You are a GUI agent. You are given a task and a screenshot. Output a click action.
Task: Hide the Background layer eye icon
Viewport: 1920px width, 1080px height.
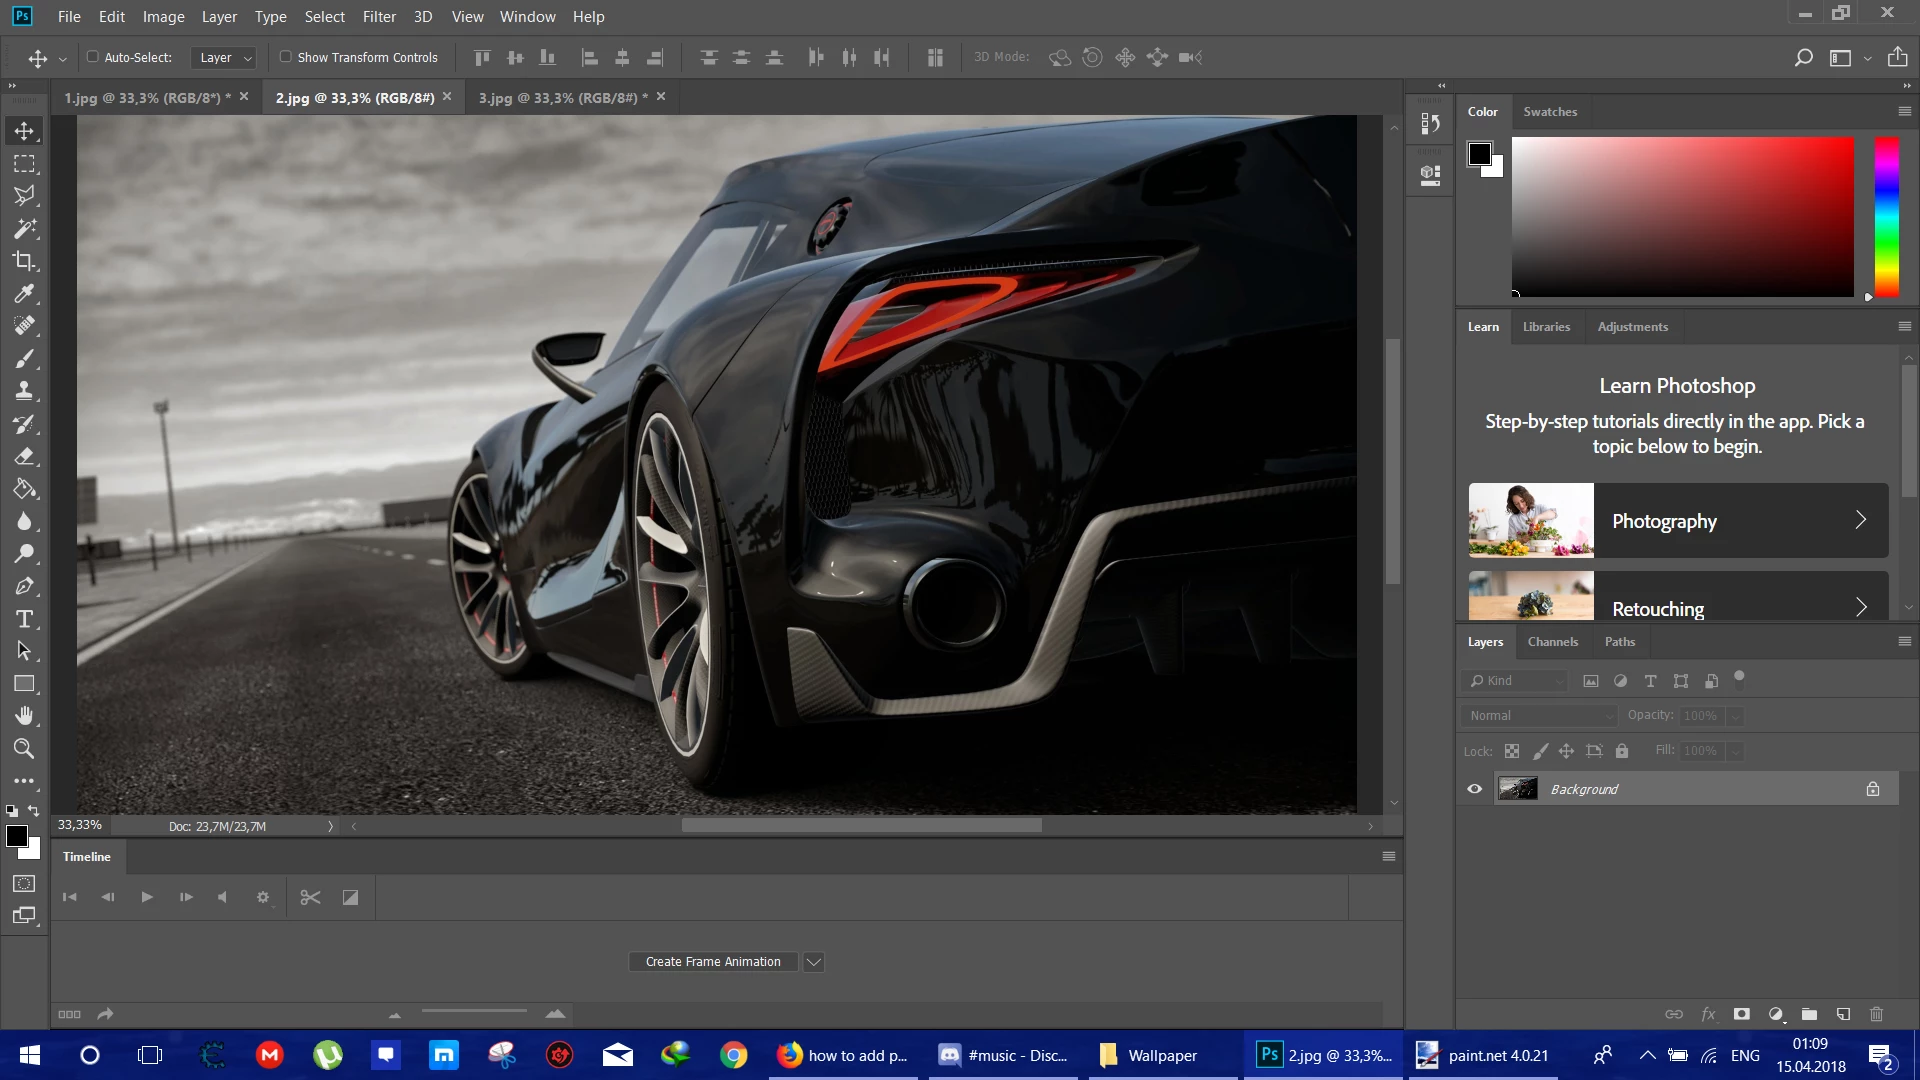click(x=1474, y=789)
